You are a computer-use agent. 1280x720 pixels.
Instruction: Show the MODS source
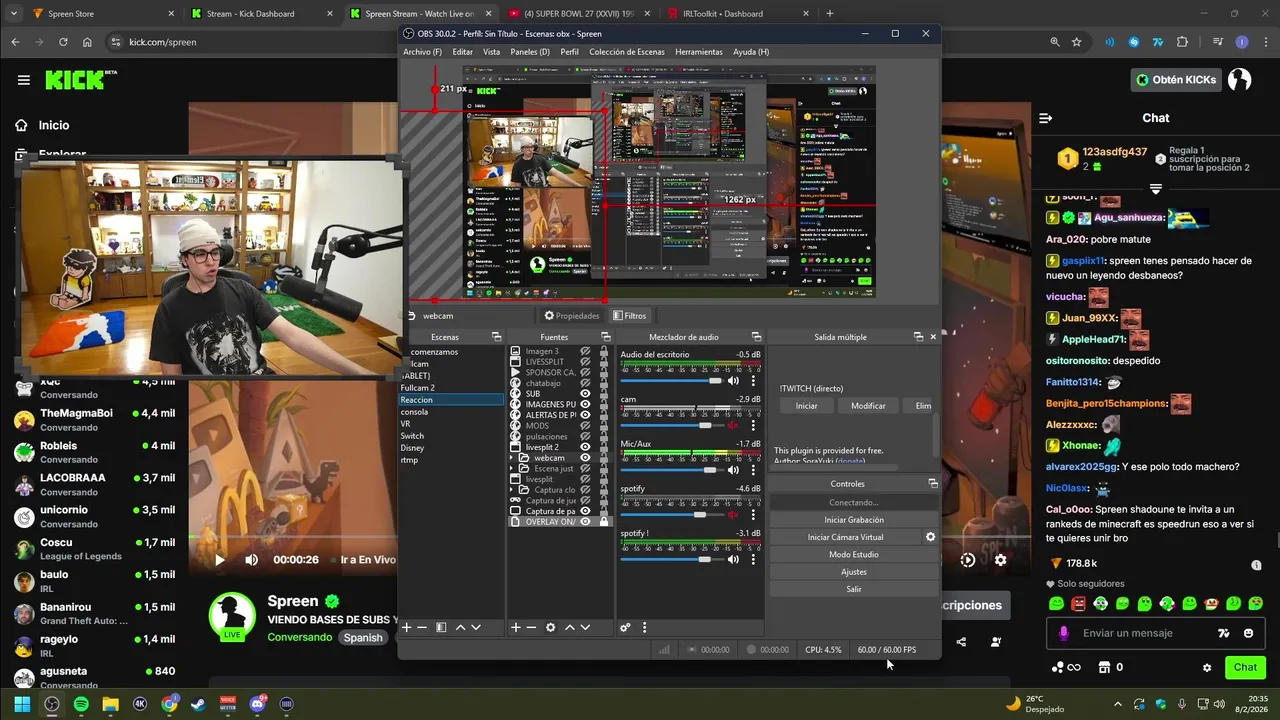point(586,426)
